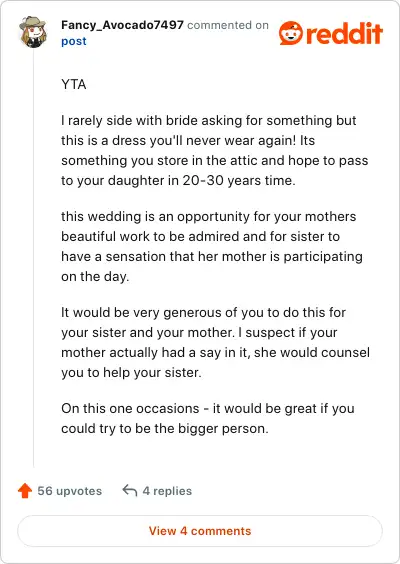The image size is (400, 564).
Task: Click the Reddit Snoo mascot logo
Action: 291,33
